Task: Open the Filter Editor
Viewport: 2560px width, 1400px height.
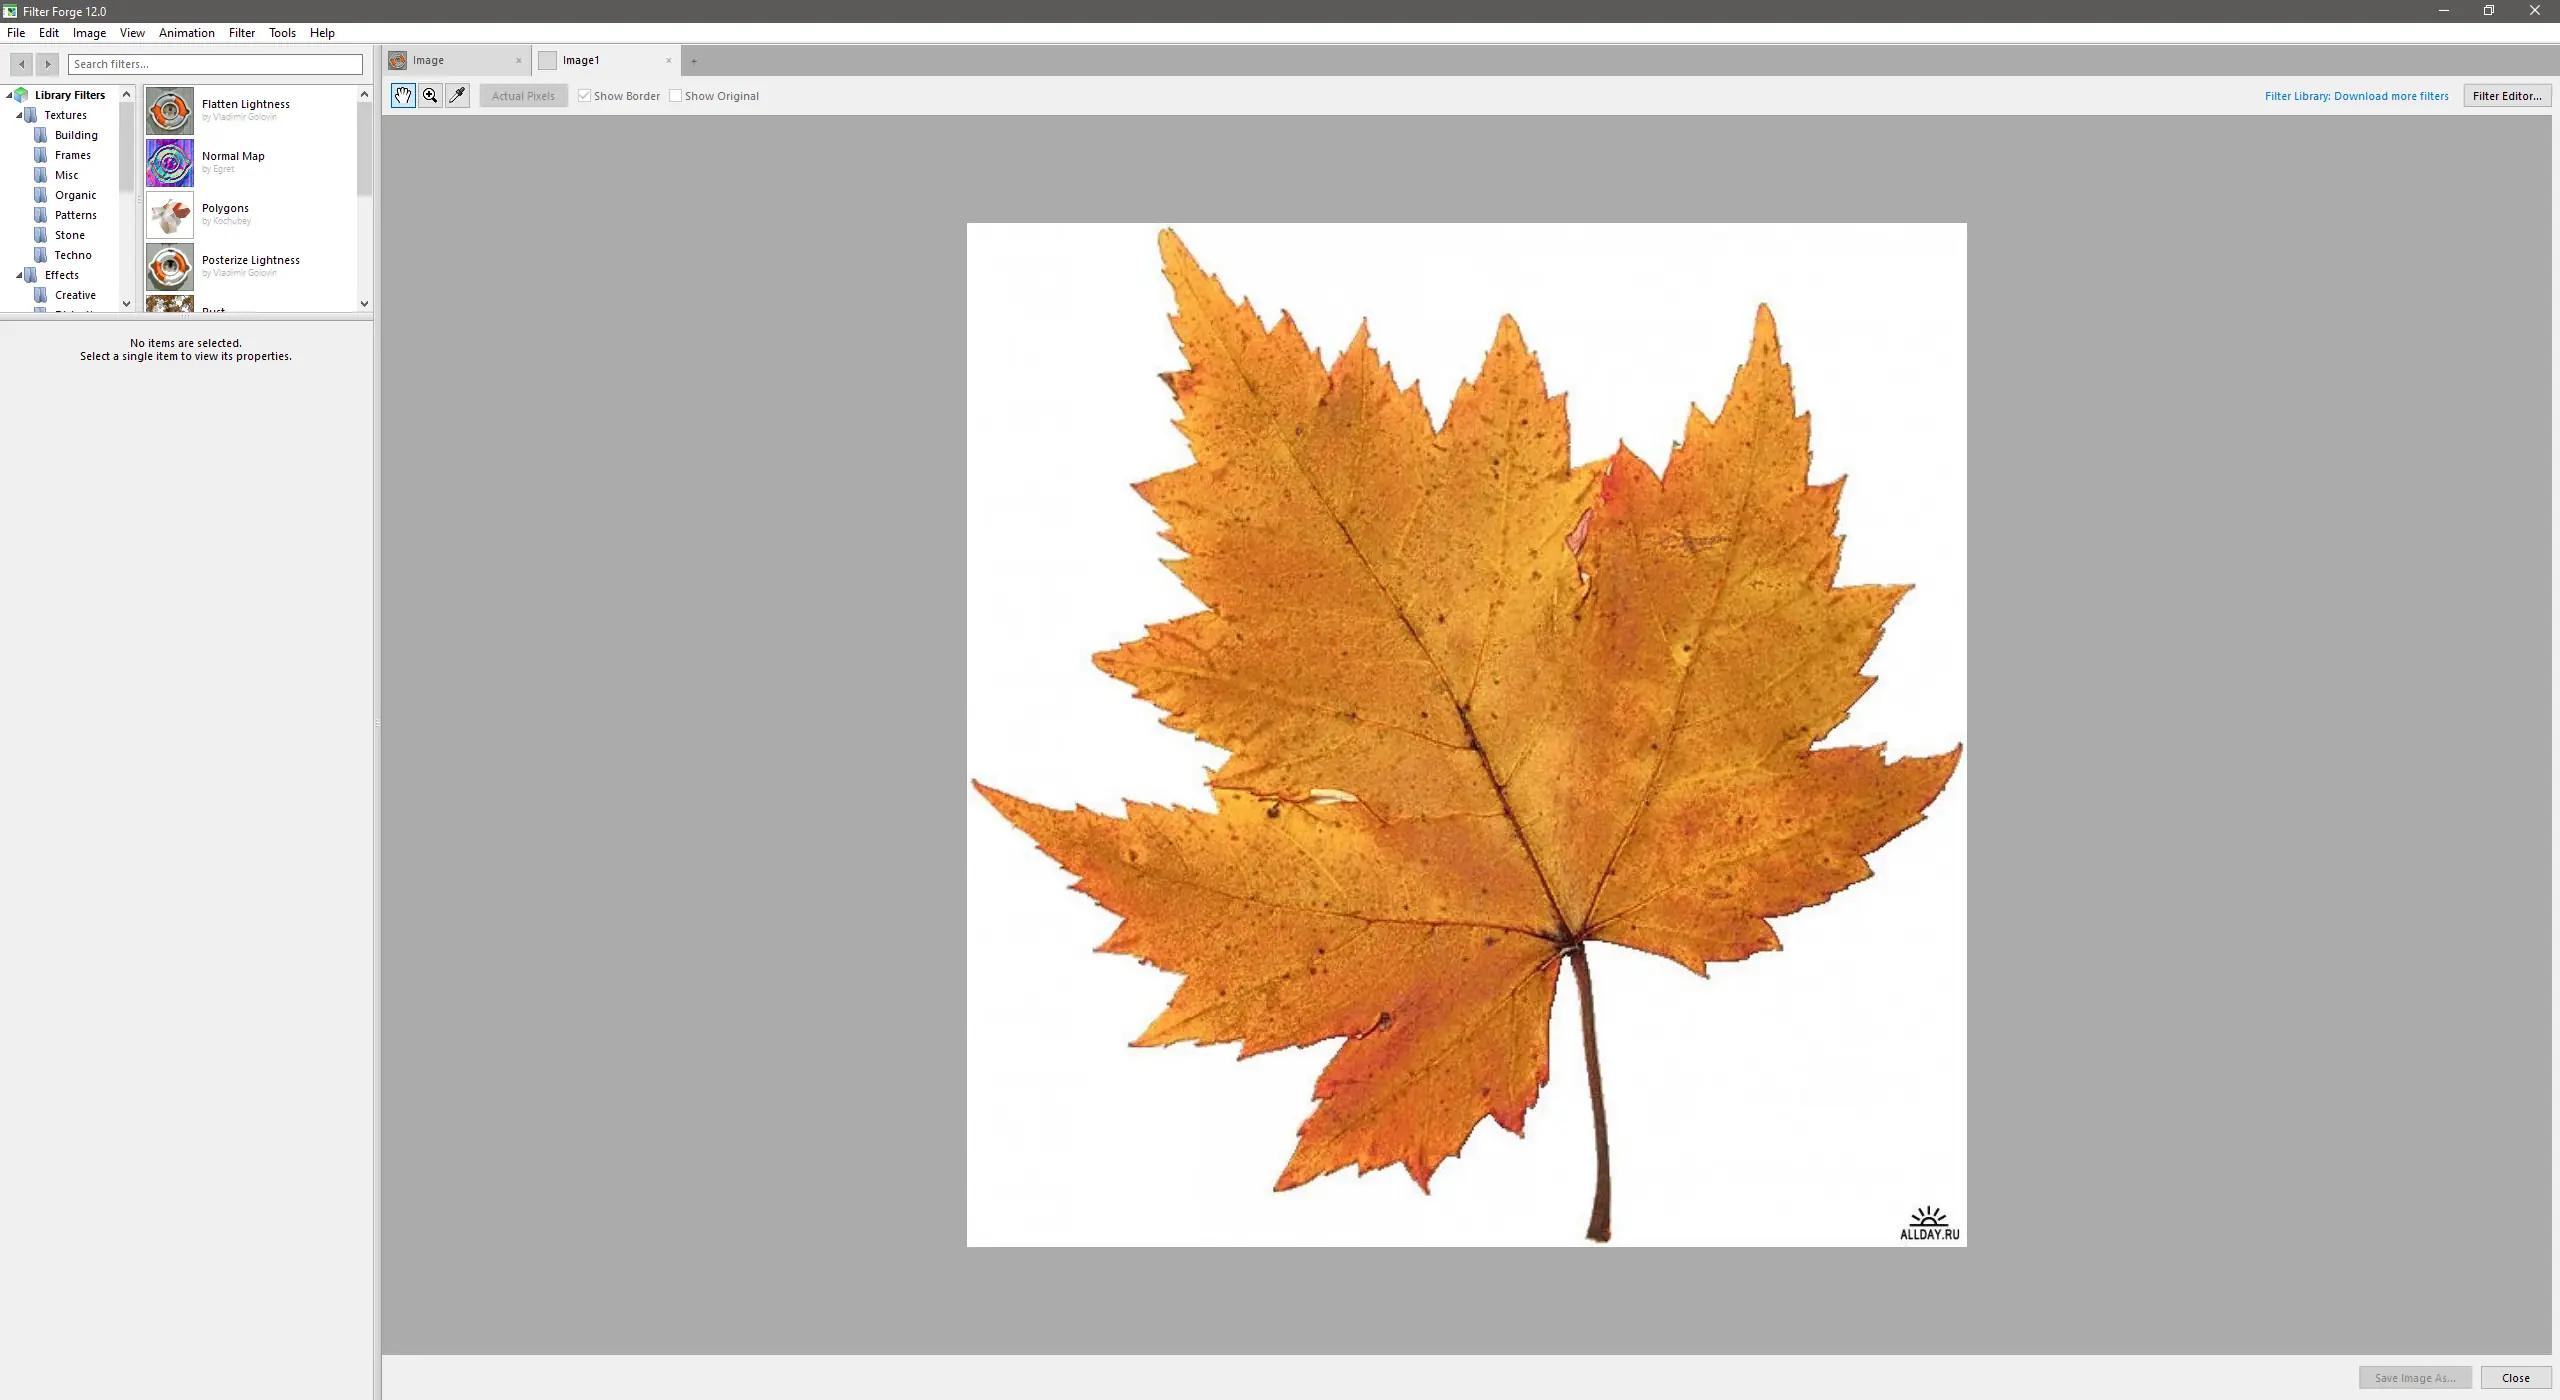Action: (2506, 96)
